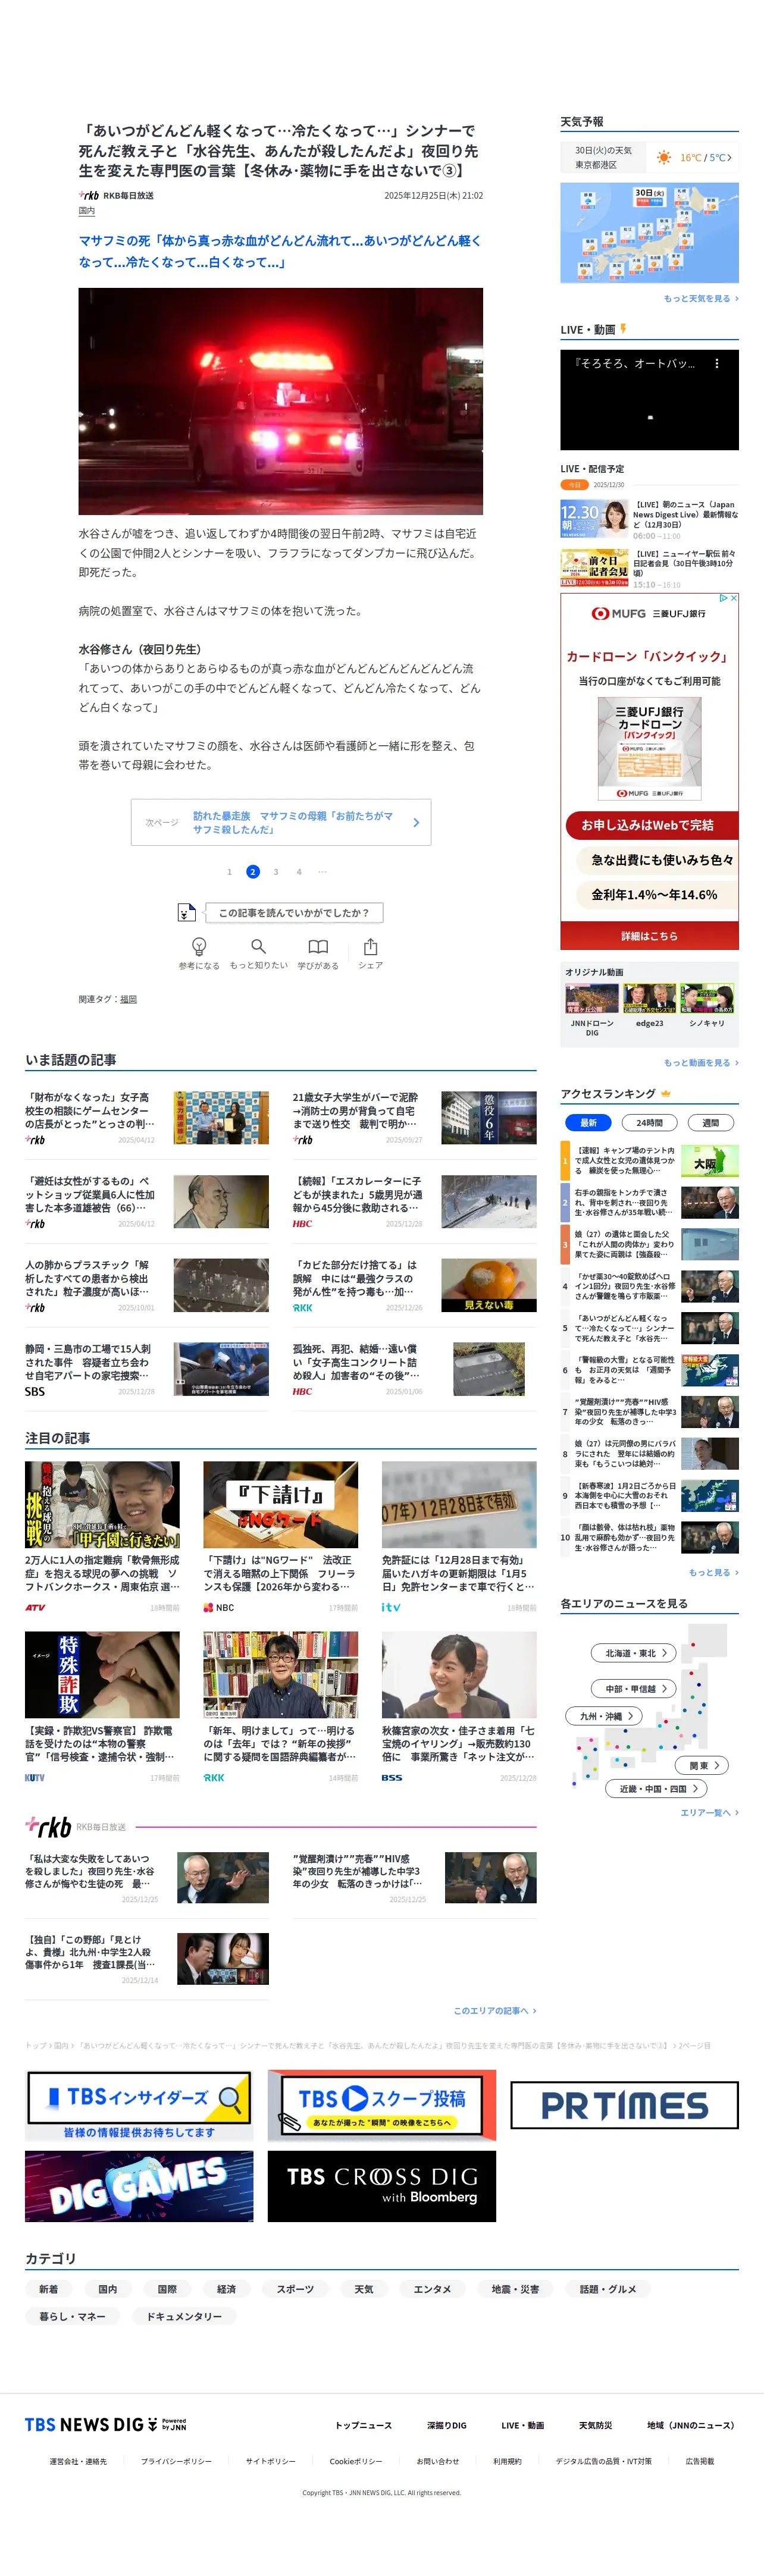Click the article feedback document icon

click(x=186, y=912)
